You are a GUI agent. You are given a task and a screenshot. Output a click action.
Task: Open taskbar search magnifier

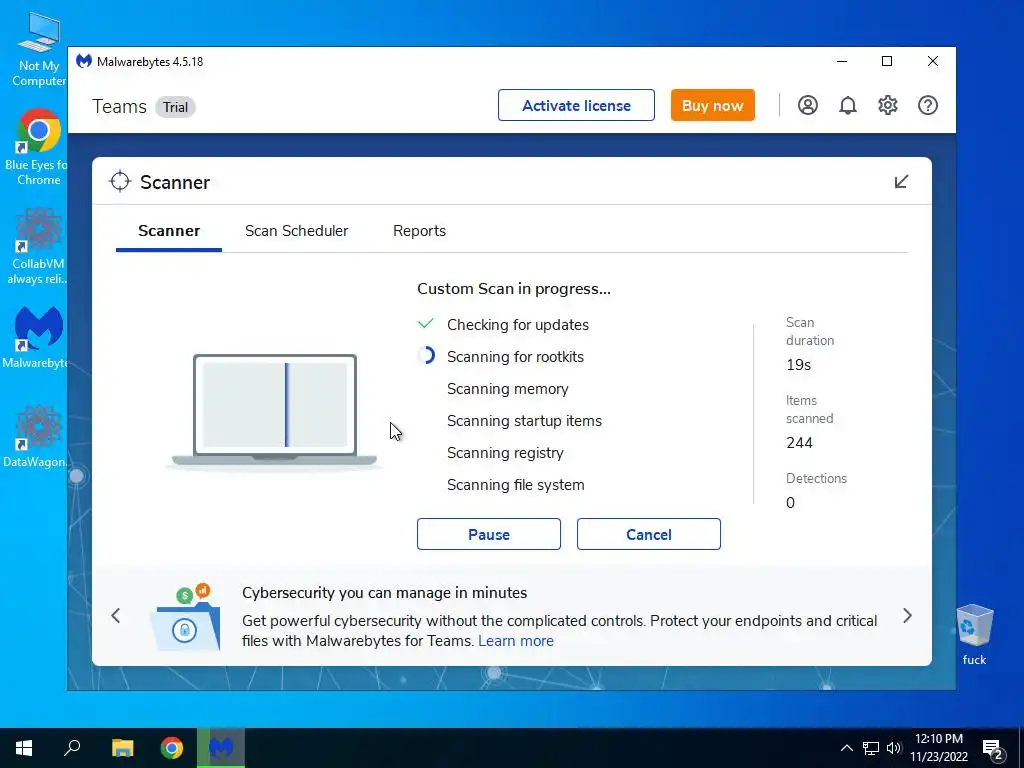pyautogui.click(x=72, y=748)
